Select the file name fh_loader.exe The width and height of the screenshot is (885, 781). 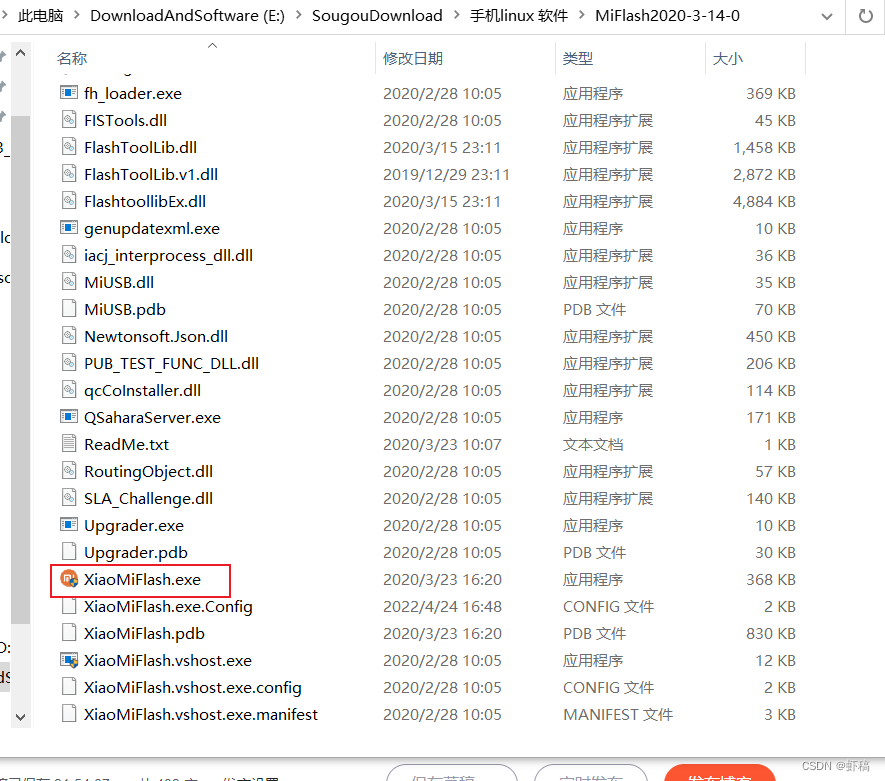click(x=133, y=93)
